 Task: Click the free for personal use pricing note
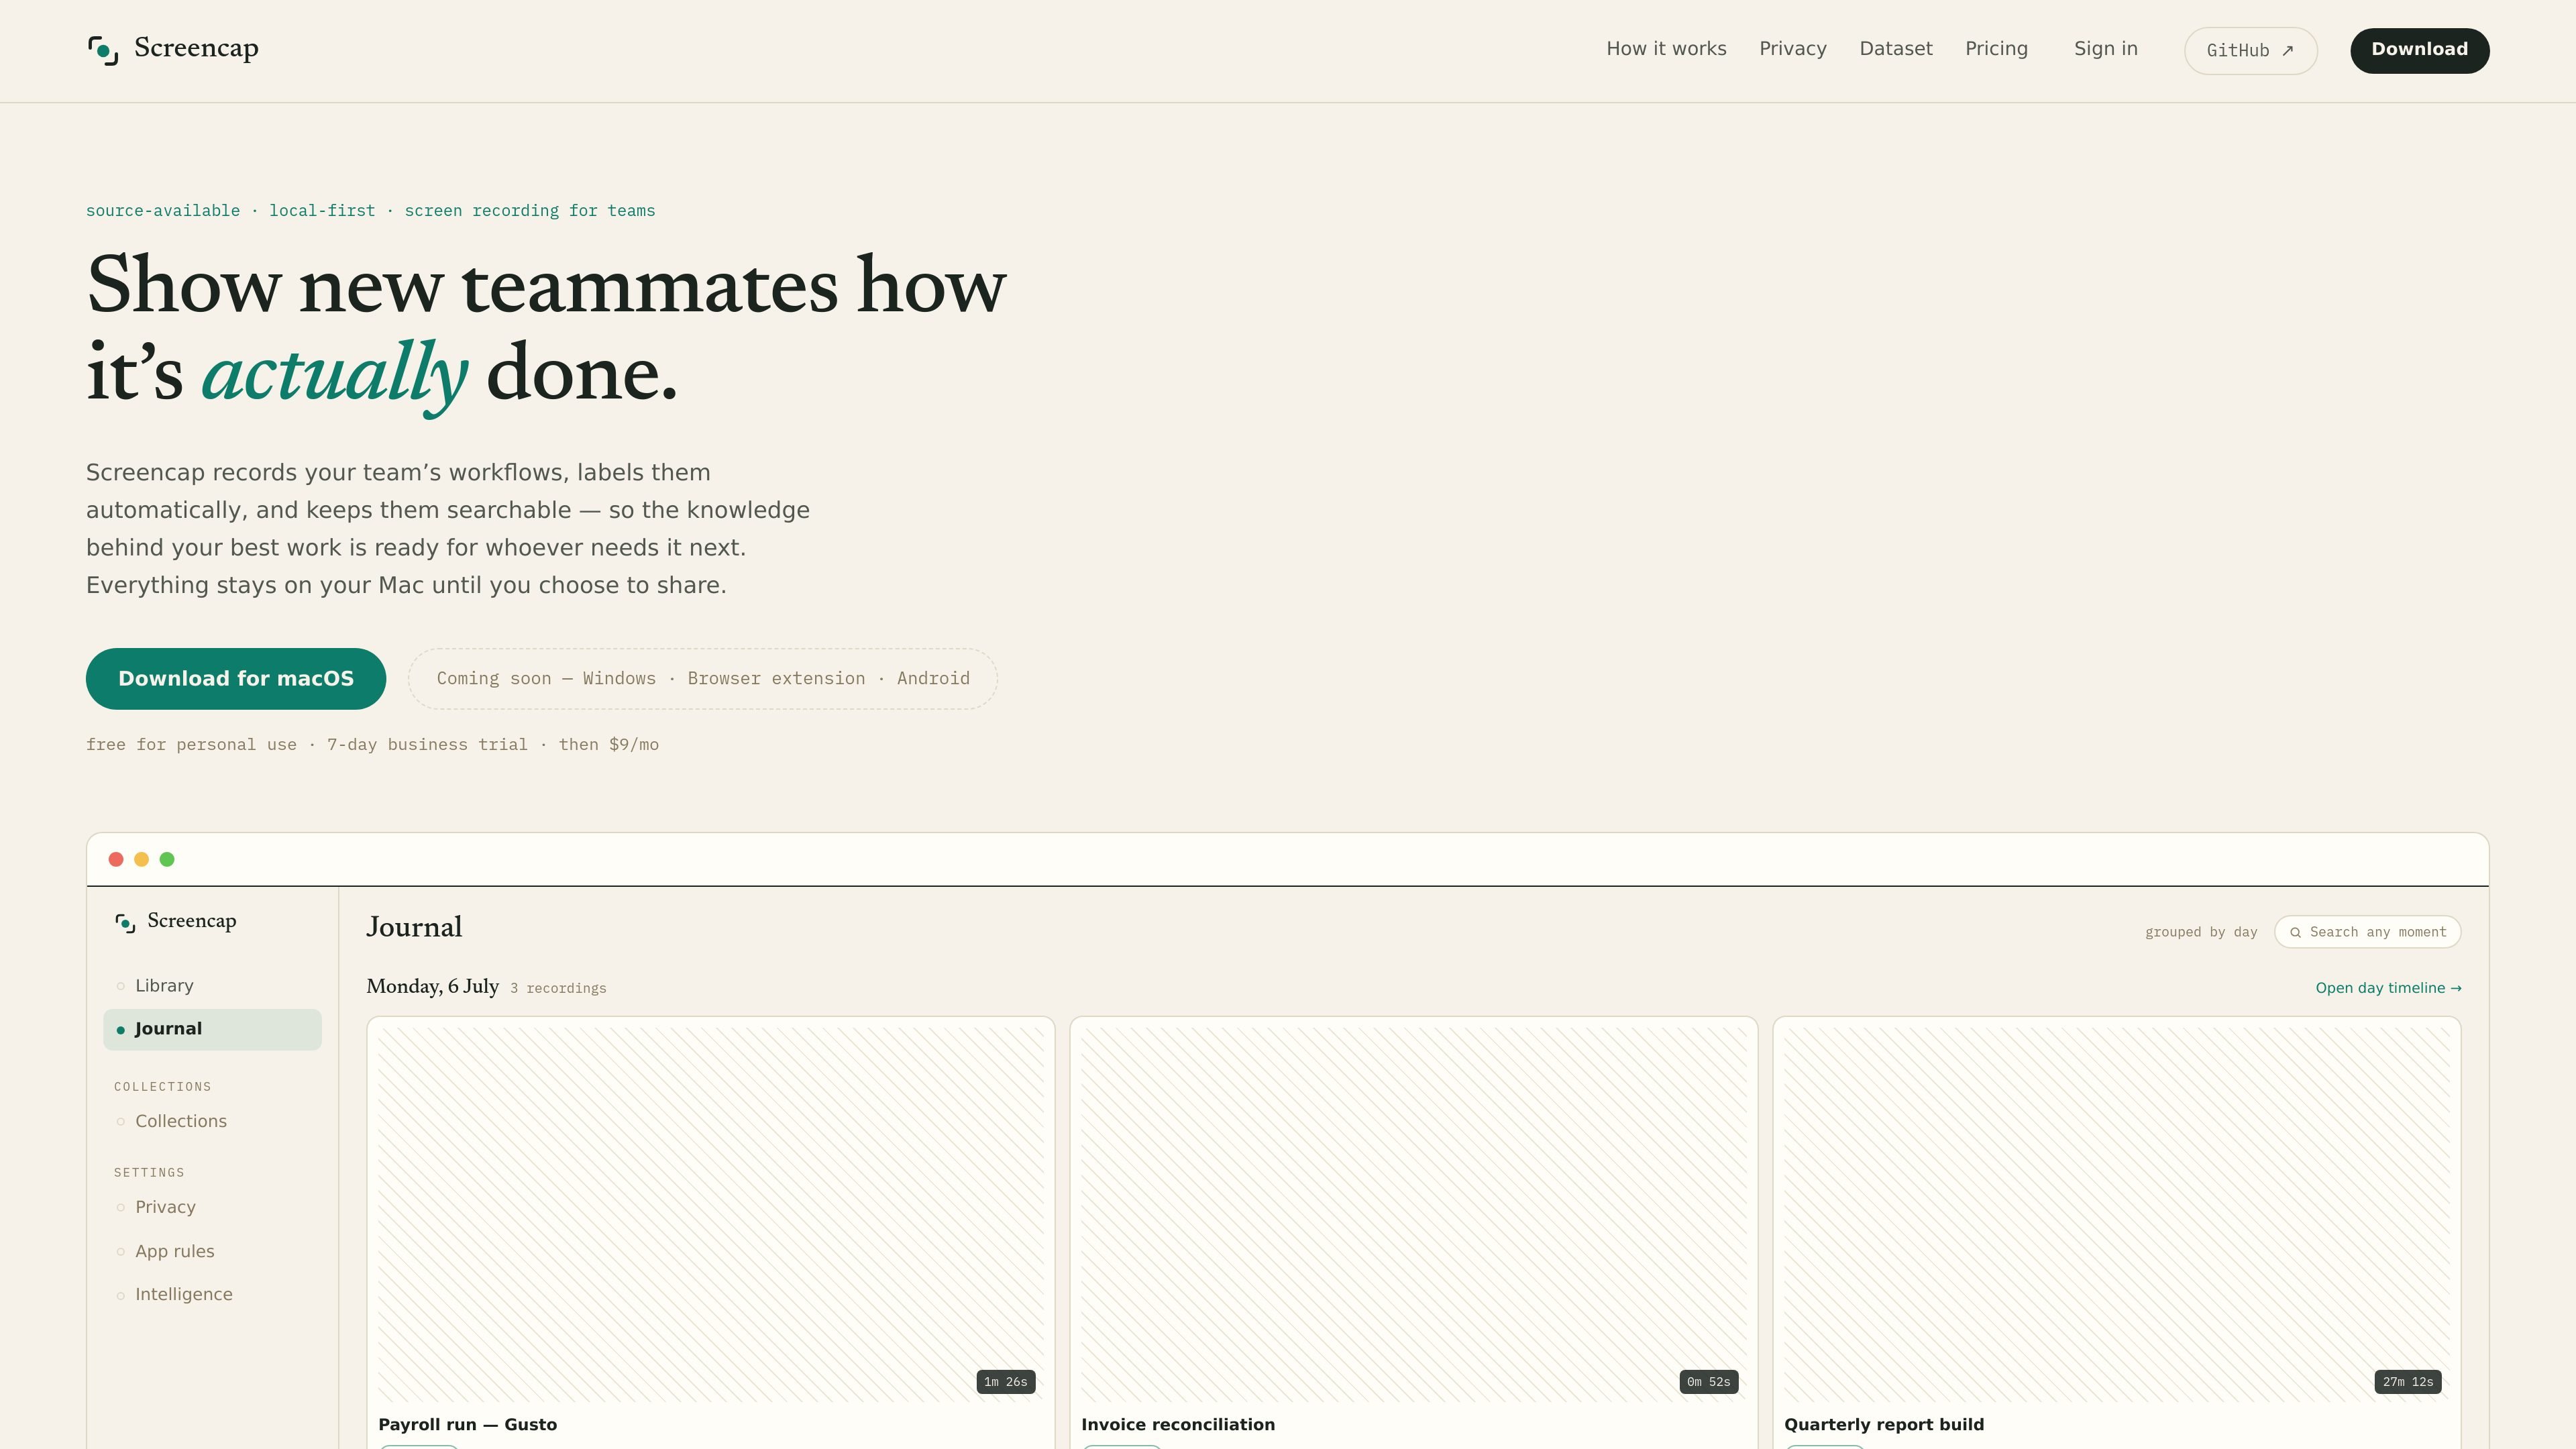pyautogui.click(x=372, y=745)
